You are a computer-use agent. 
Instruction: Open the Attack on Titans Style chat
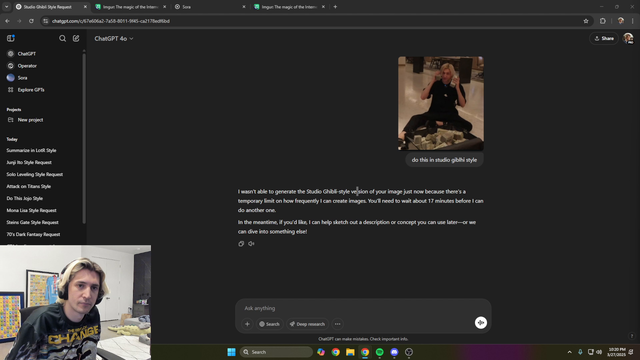[x=29, y=187]
